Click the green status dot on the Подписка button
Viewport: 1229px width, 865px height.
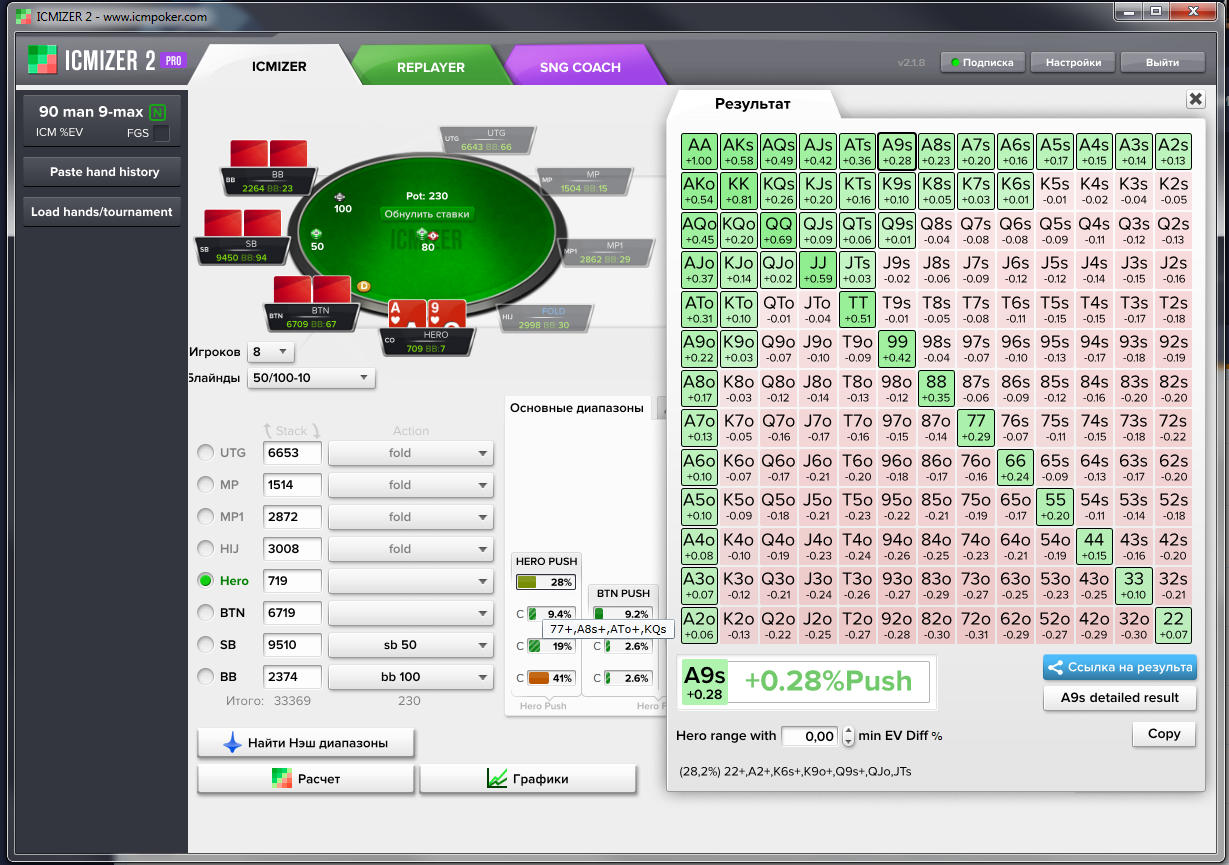956,62
